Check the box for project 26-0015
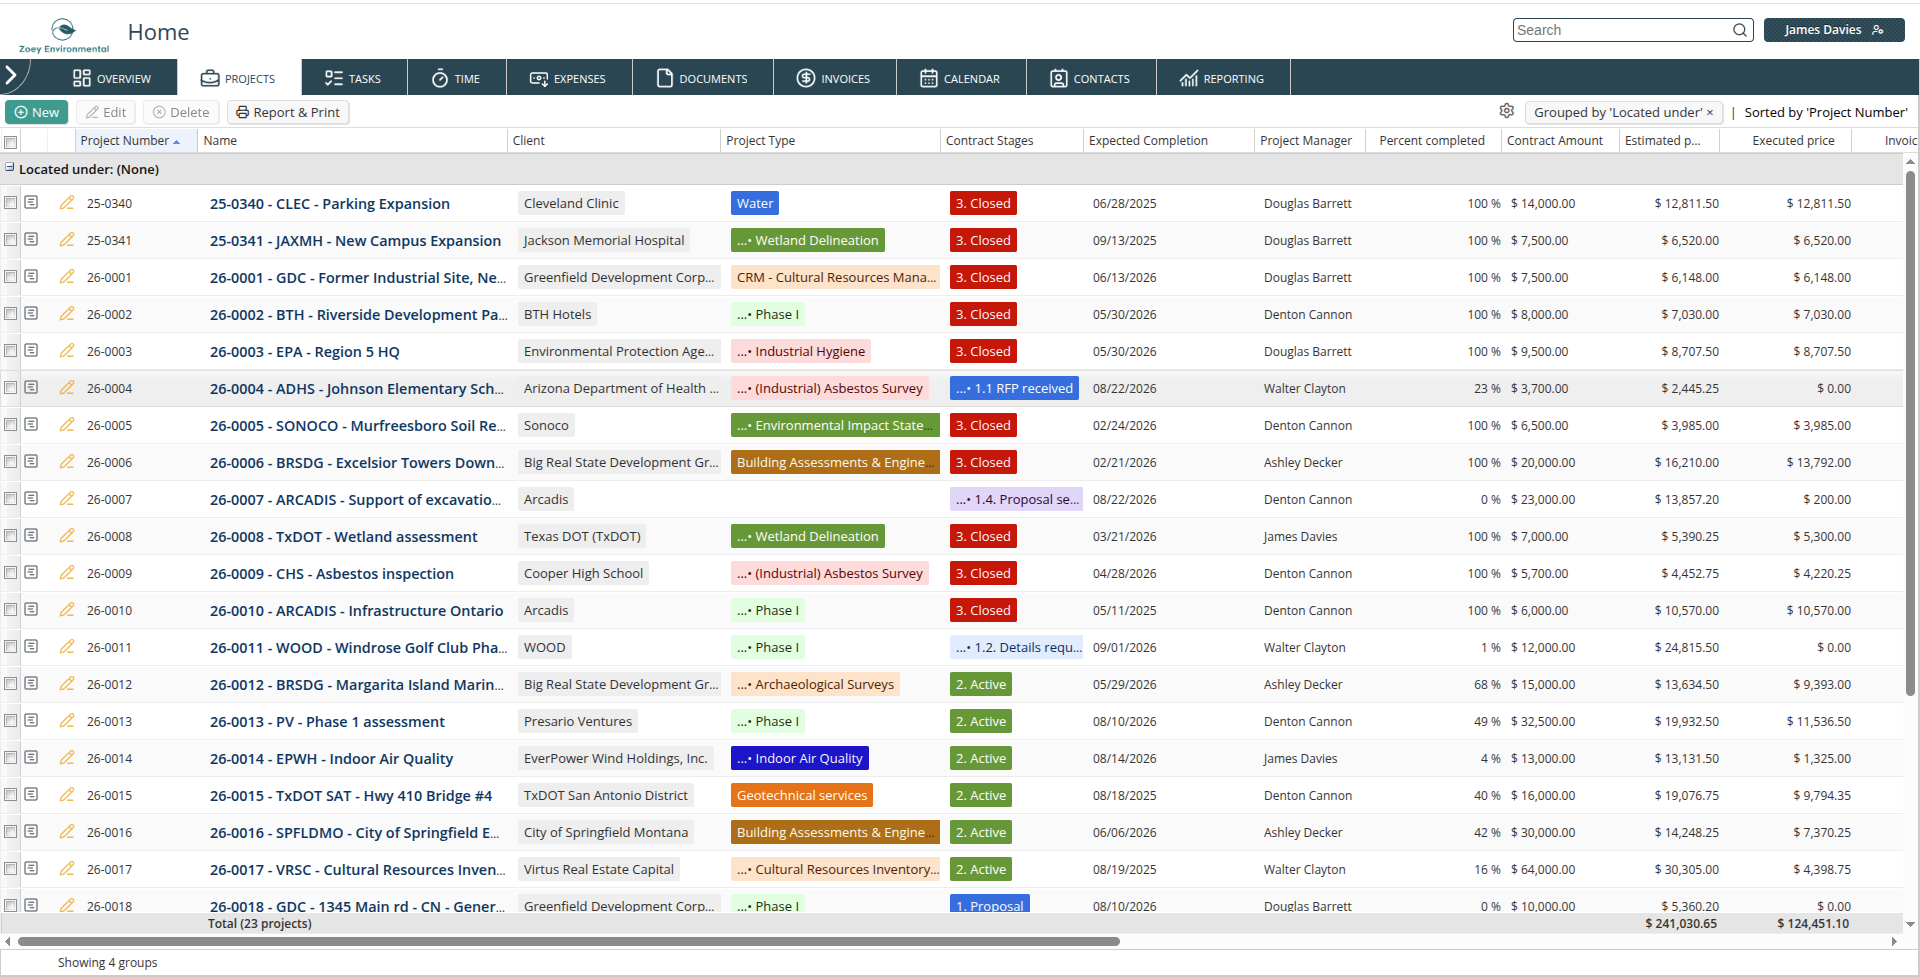The height and width of the screenshot is (977, 1920). 11,795
